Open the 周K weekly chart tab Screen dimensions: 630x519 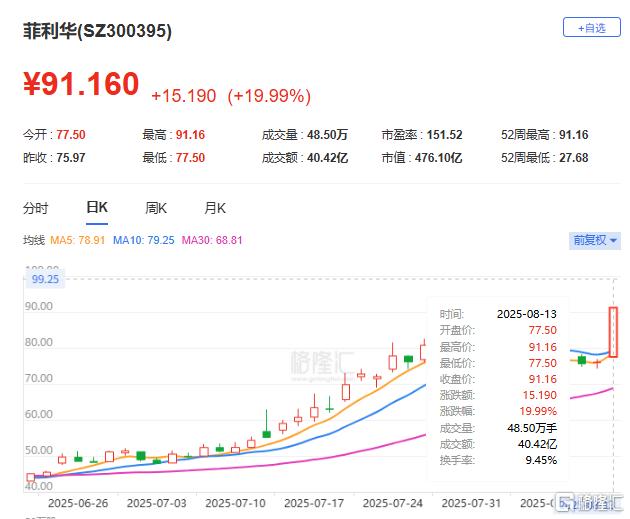156,208
